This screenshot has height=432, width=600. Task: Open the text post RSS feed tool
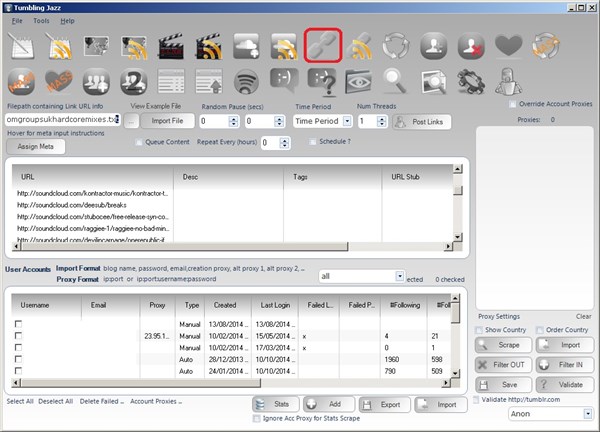(x=59, y=46)
